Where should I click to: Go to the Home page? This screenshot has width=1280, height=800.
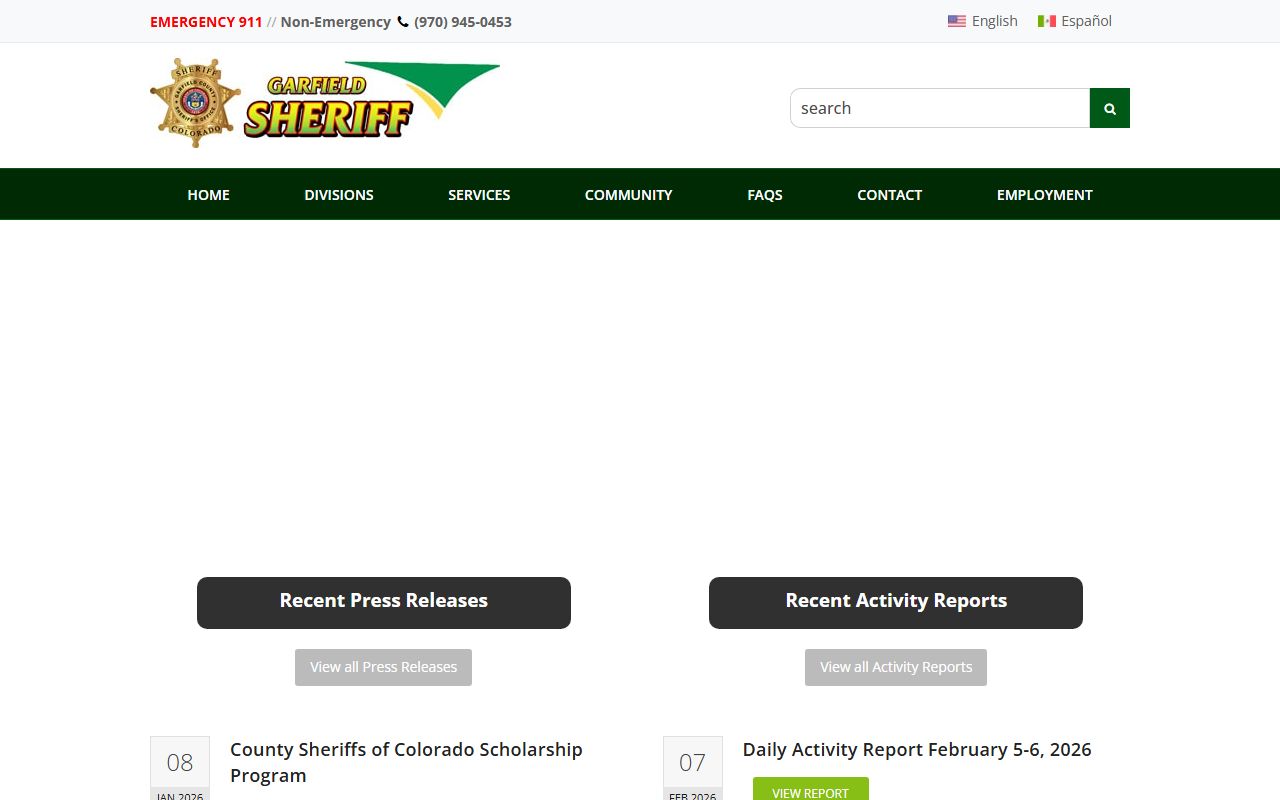click(208, 195)
